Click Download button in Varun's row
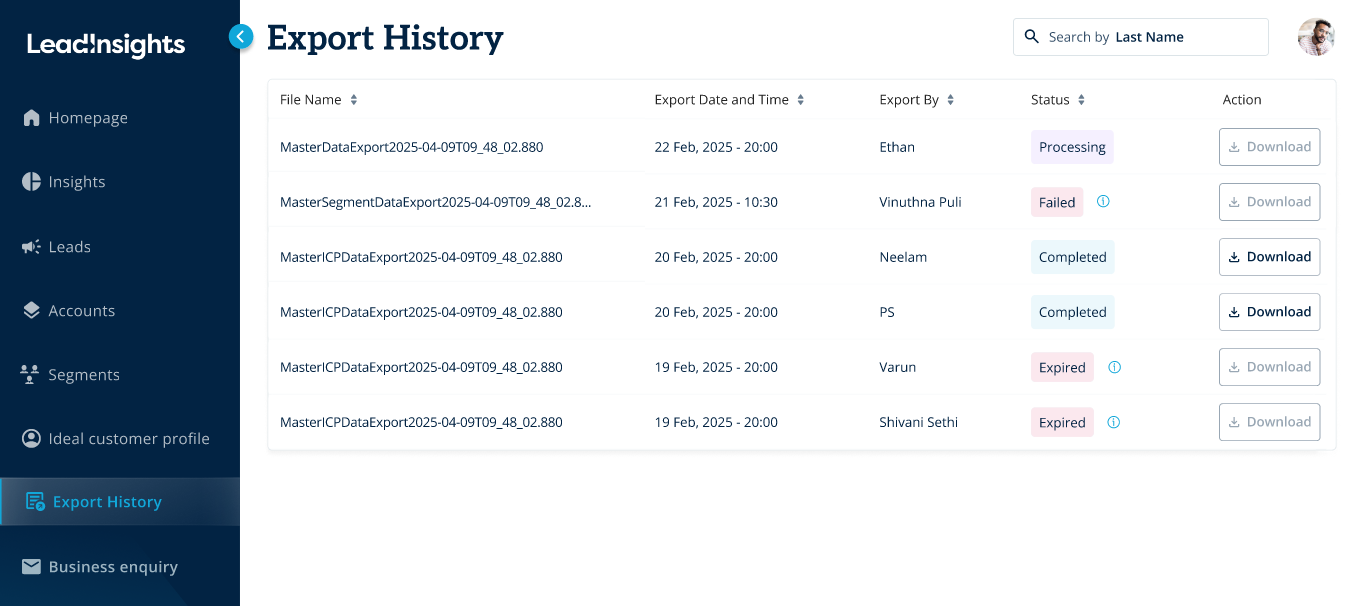The image size is (1355, 606). (x=1269, y=367)
